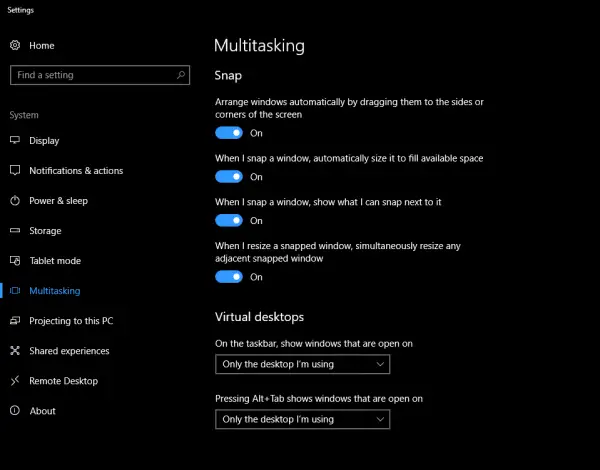Screen dimensions: 600x470
Task: Toggle simultaneous resize of adjacent snapped window
Action: click(229, 277)
